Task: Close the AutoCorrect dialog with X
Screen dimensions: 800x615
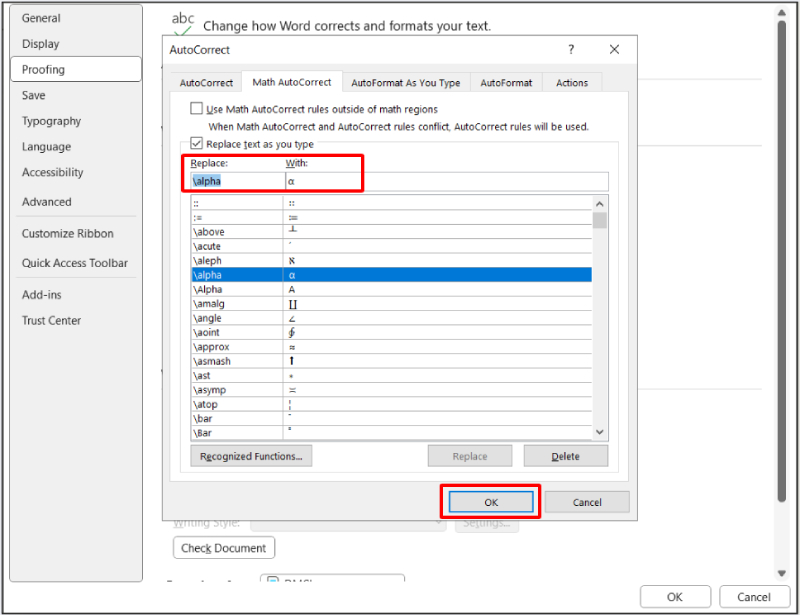Action: (x=614, y=49)
